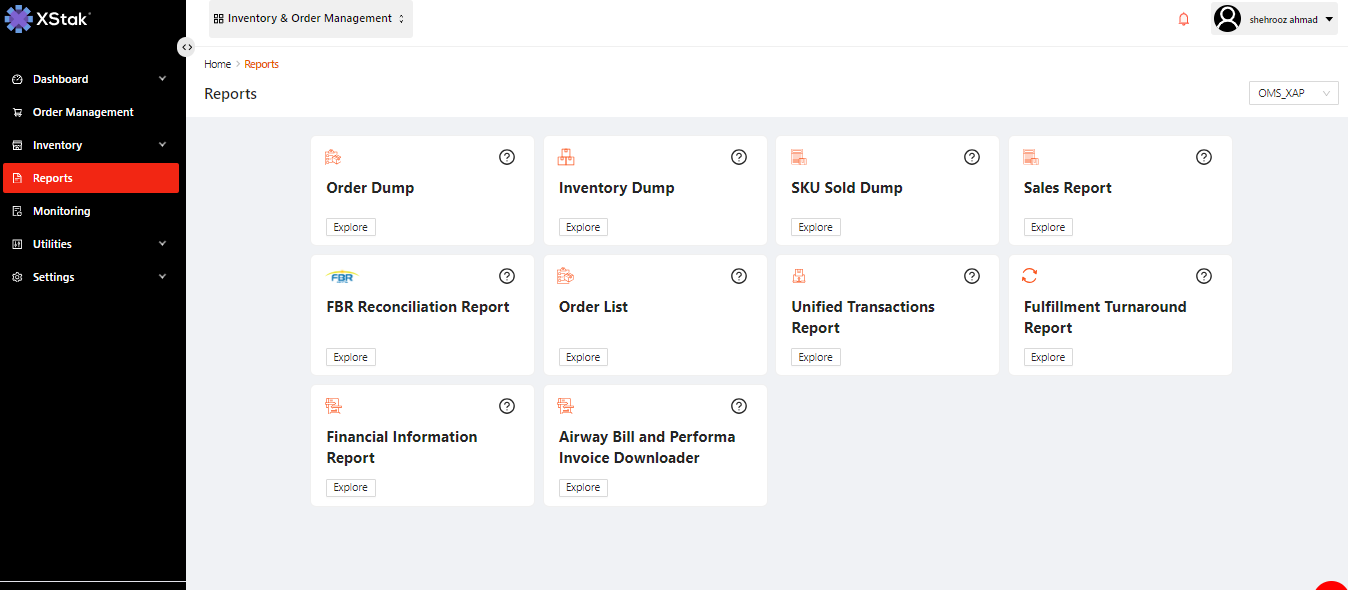Expand the Dashboard sidebar menu
1348x590 pixels.
90,79
